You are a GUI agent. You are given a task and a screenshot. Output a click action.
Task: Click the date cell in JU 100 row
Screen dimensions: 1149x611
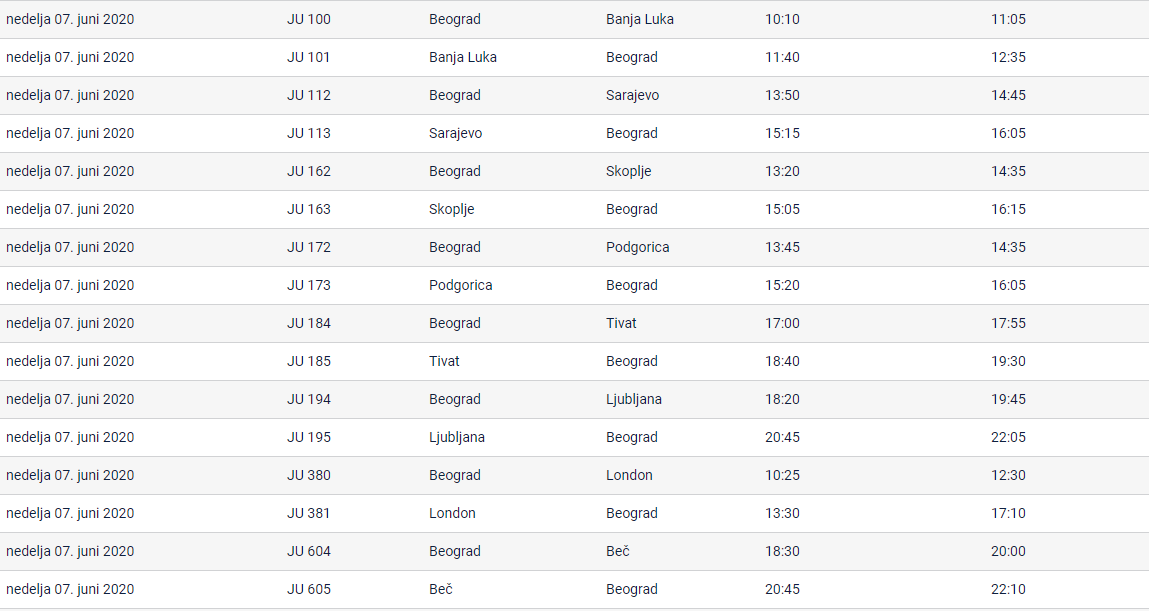70,19
